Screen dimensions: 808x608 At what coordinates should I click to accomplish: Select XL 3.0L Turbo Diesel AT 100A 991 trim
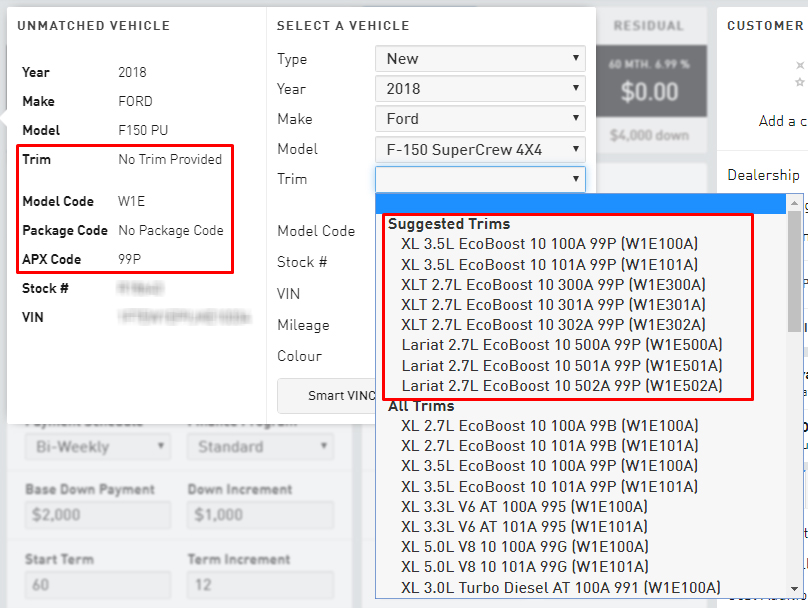561,587
